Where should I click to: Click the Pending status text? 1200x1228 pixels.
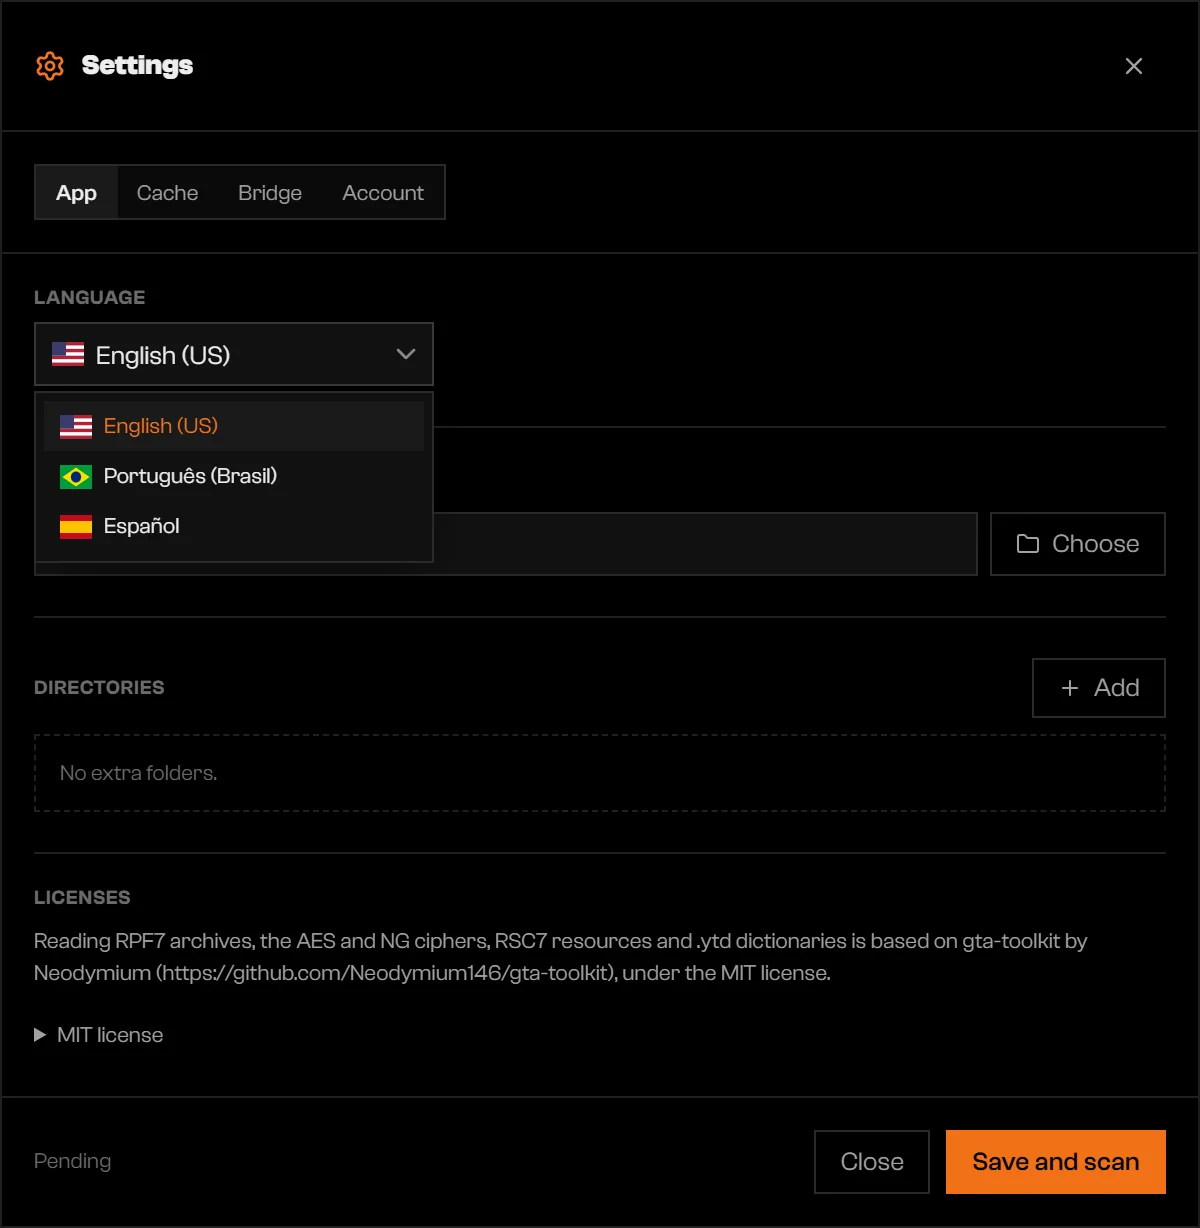click(73, 1162)
